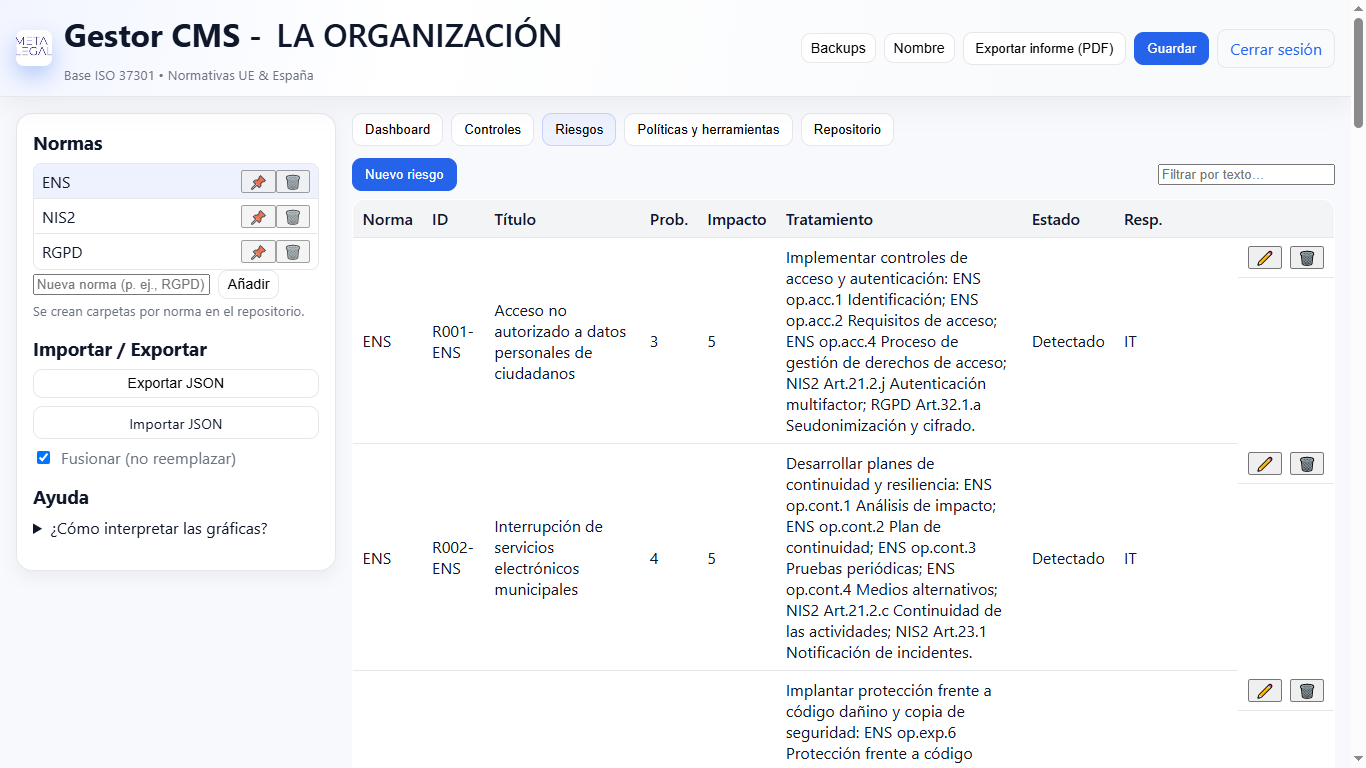Click Añadir to add a norm
This screenshot has width=1366, height=768.
(x=248, y=284)
